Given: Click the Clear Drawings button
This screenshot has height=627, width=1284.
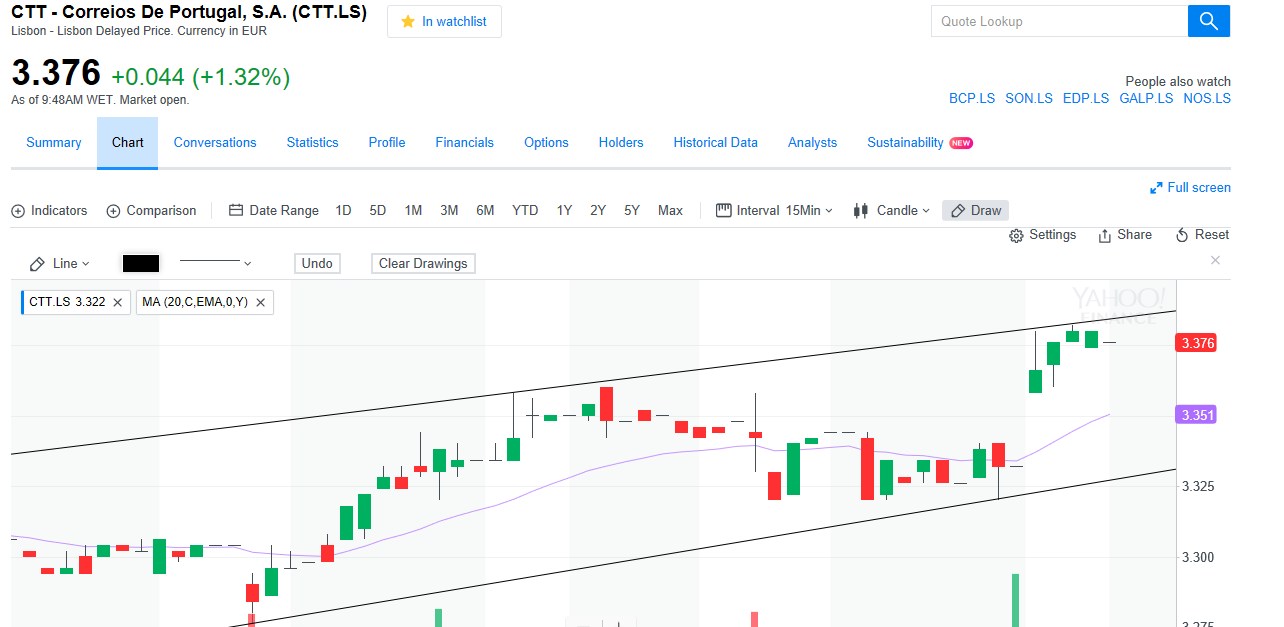Looking at the screenshot, I should (x=423, y=263).
